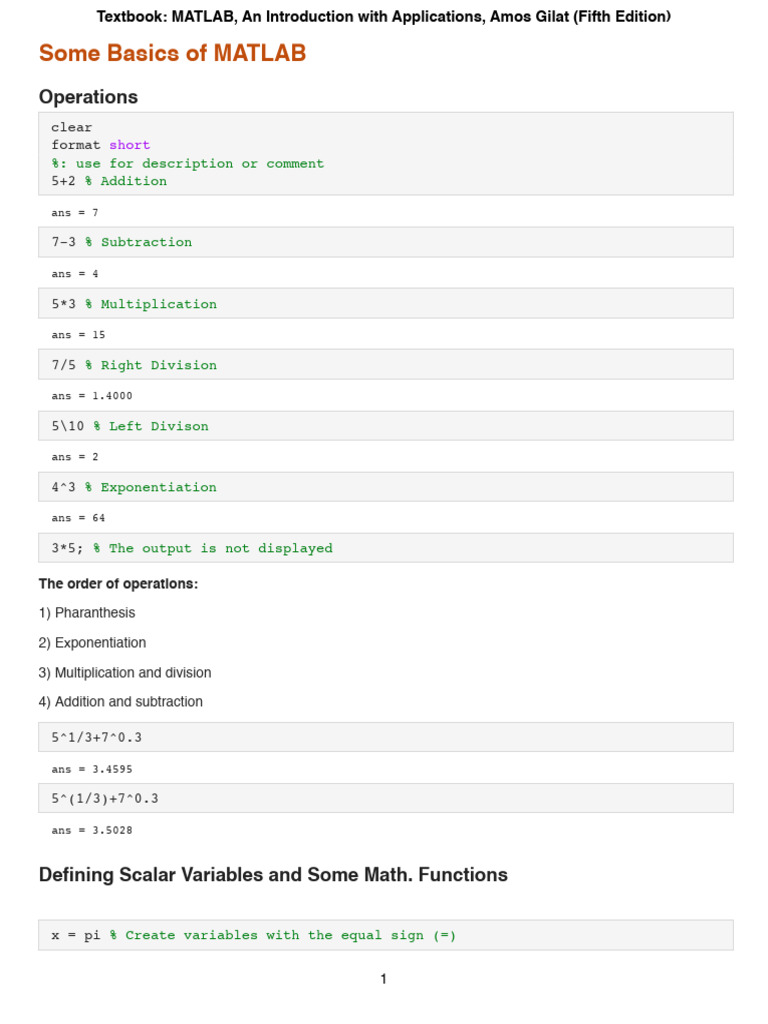Image resolution: width=768 pixels, height=1024 pixels.
Task: Select the "5+2 % Addition" code line
Action: click(109, 181)
